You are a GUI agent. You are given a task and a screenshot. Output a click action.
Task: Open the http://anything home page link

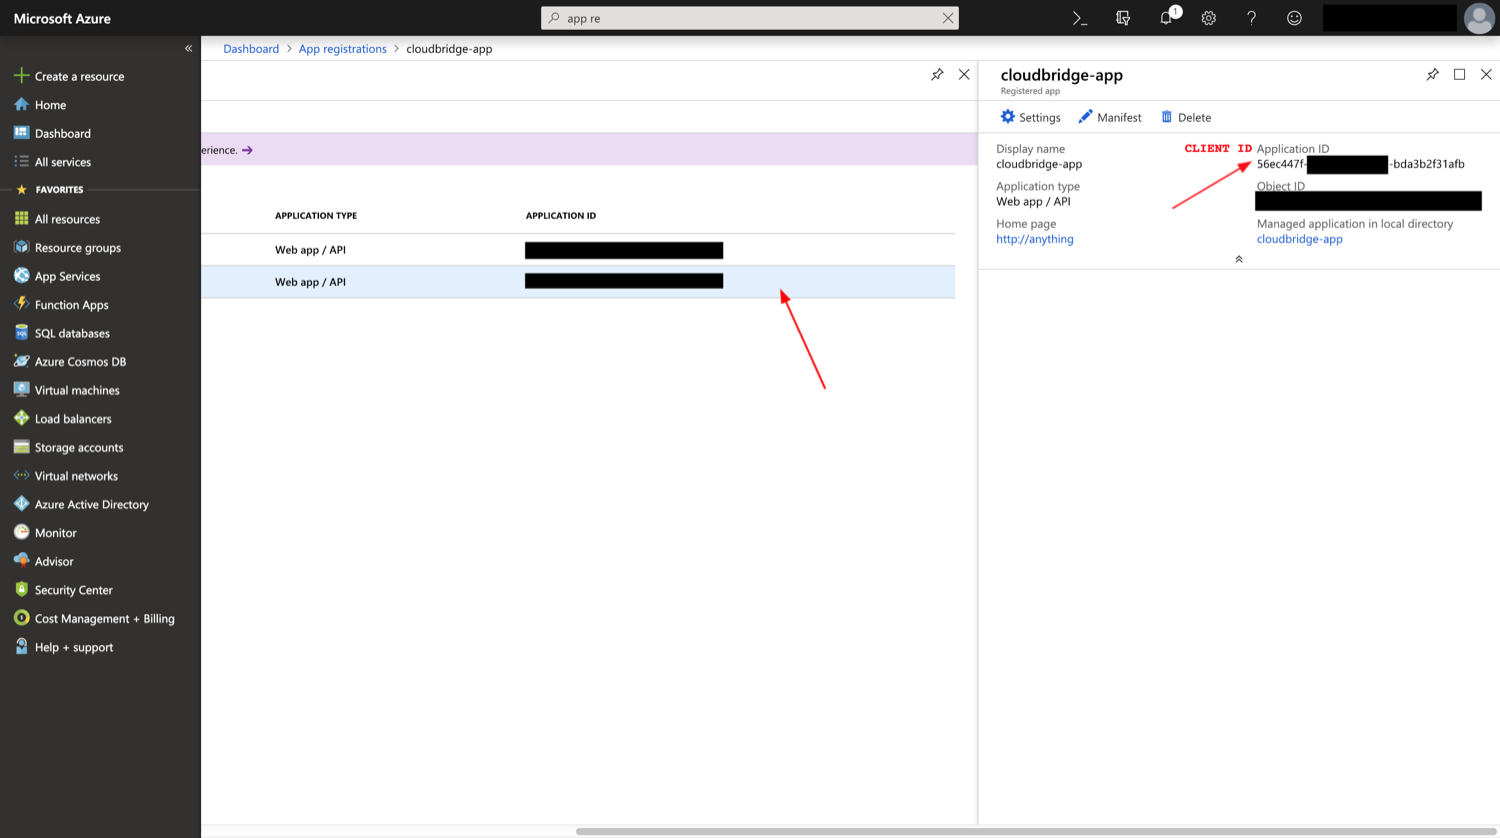point(1035,239)
